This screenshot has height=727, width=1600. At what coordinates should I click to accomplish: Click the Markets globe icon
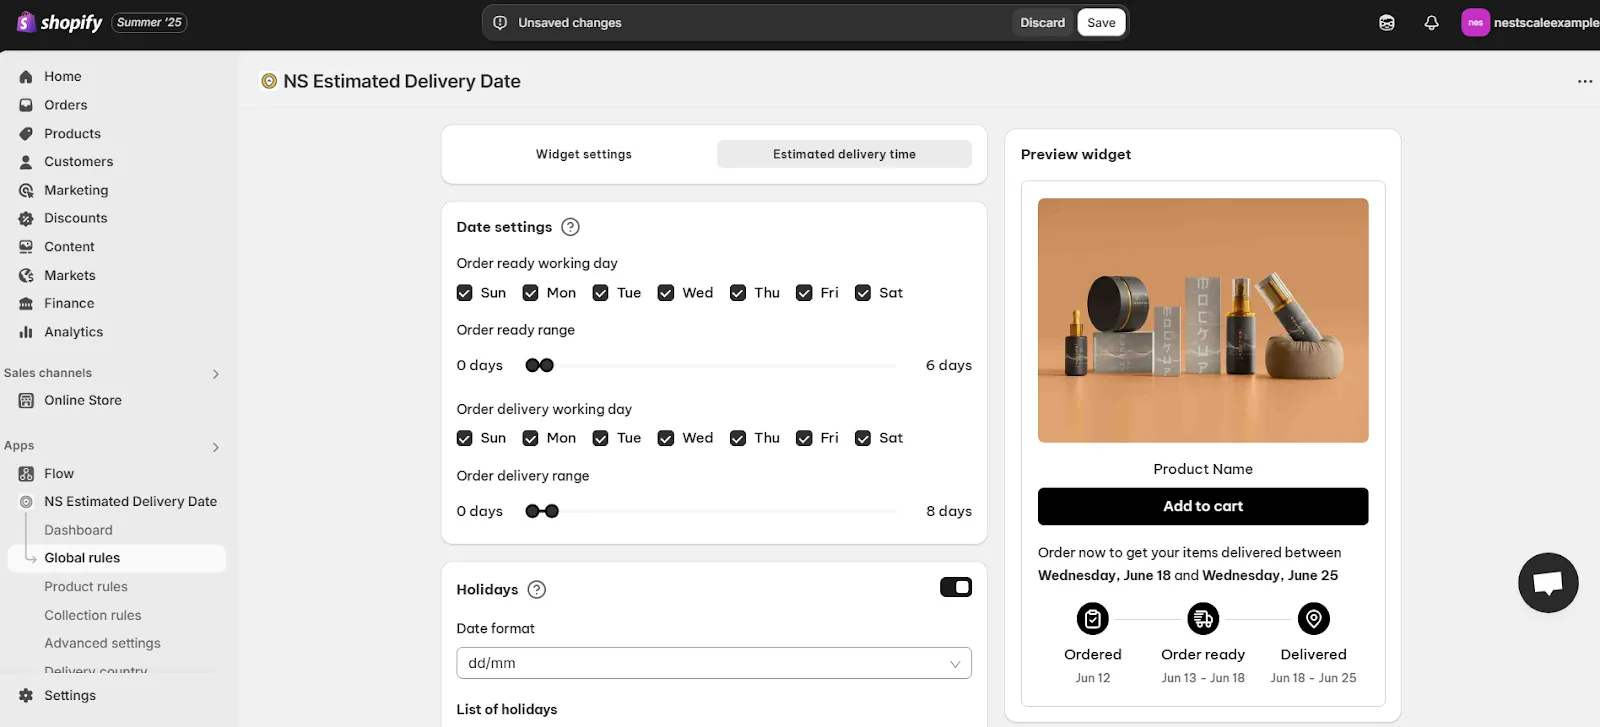[26, 275]
